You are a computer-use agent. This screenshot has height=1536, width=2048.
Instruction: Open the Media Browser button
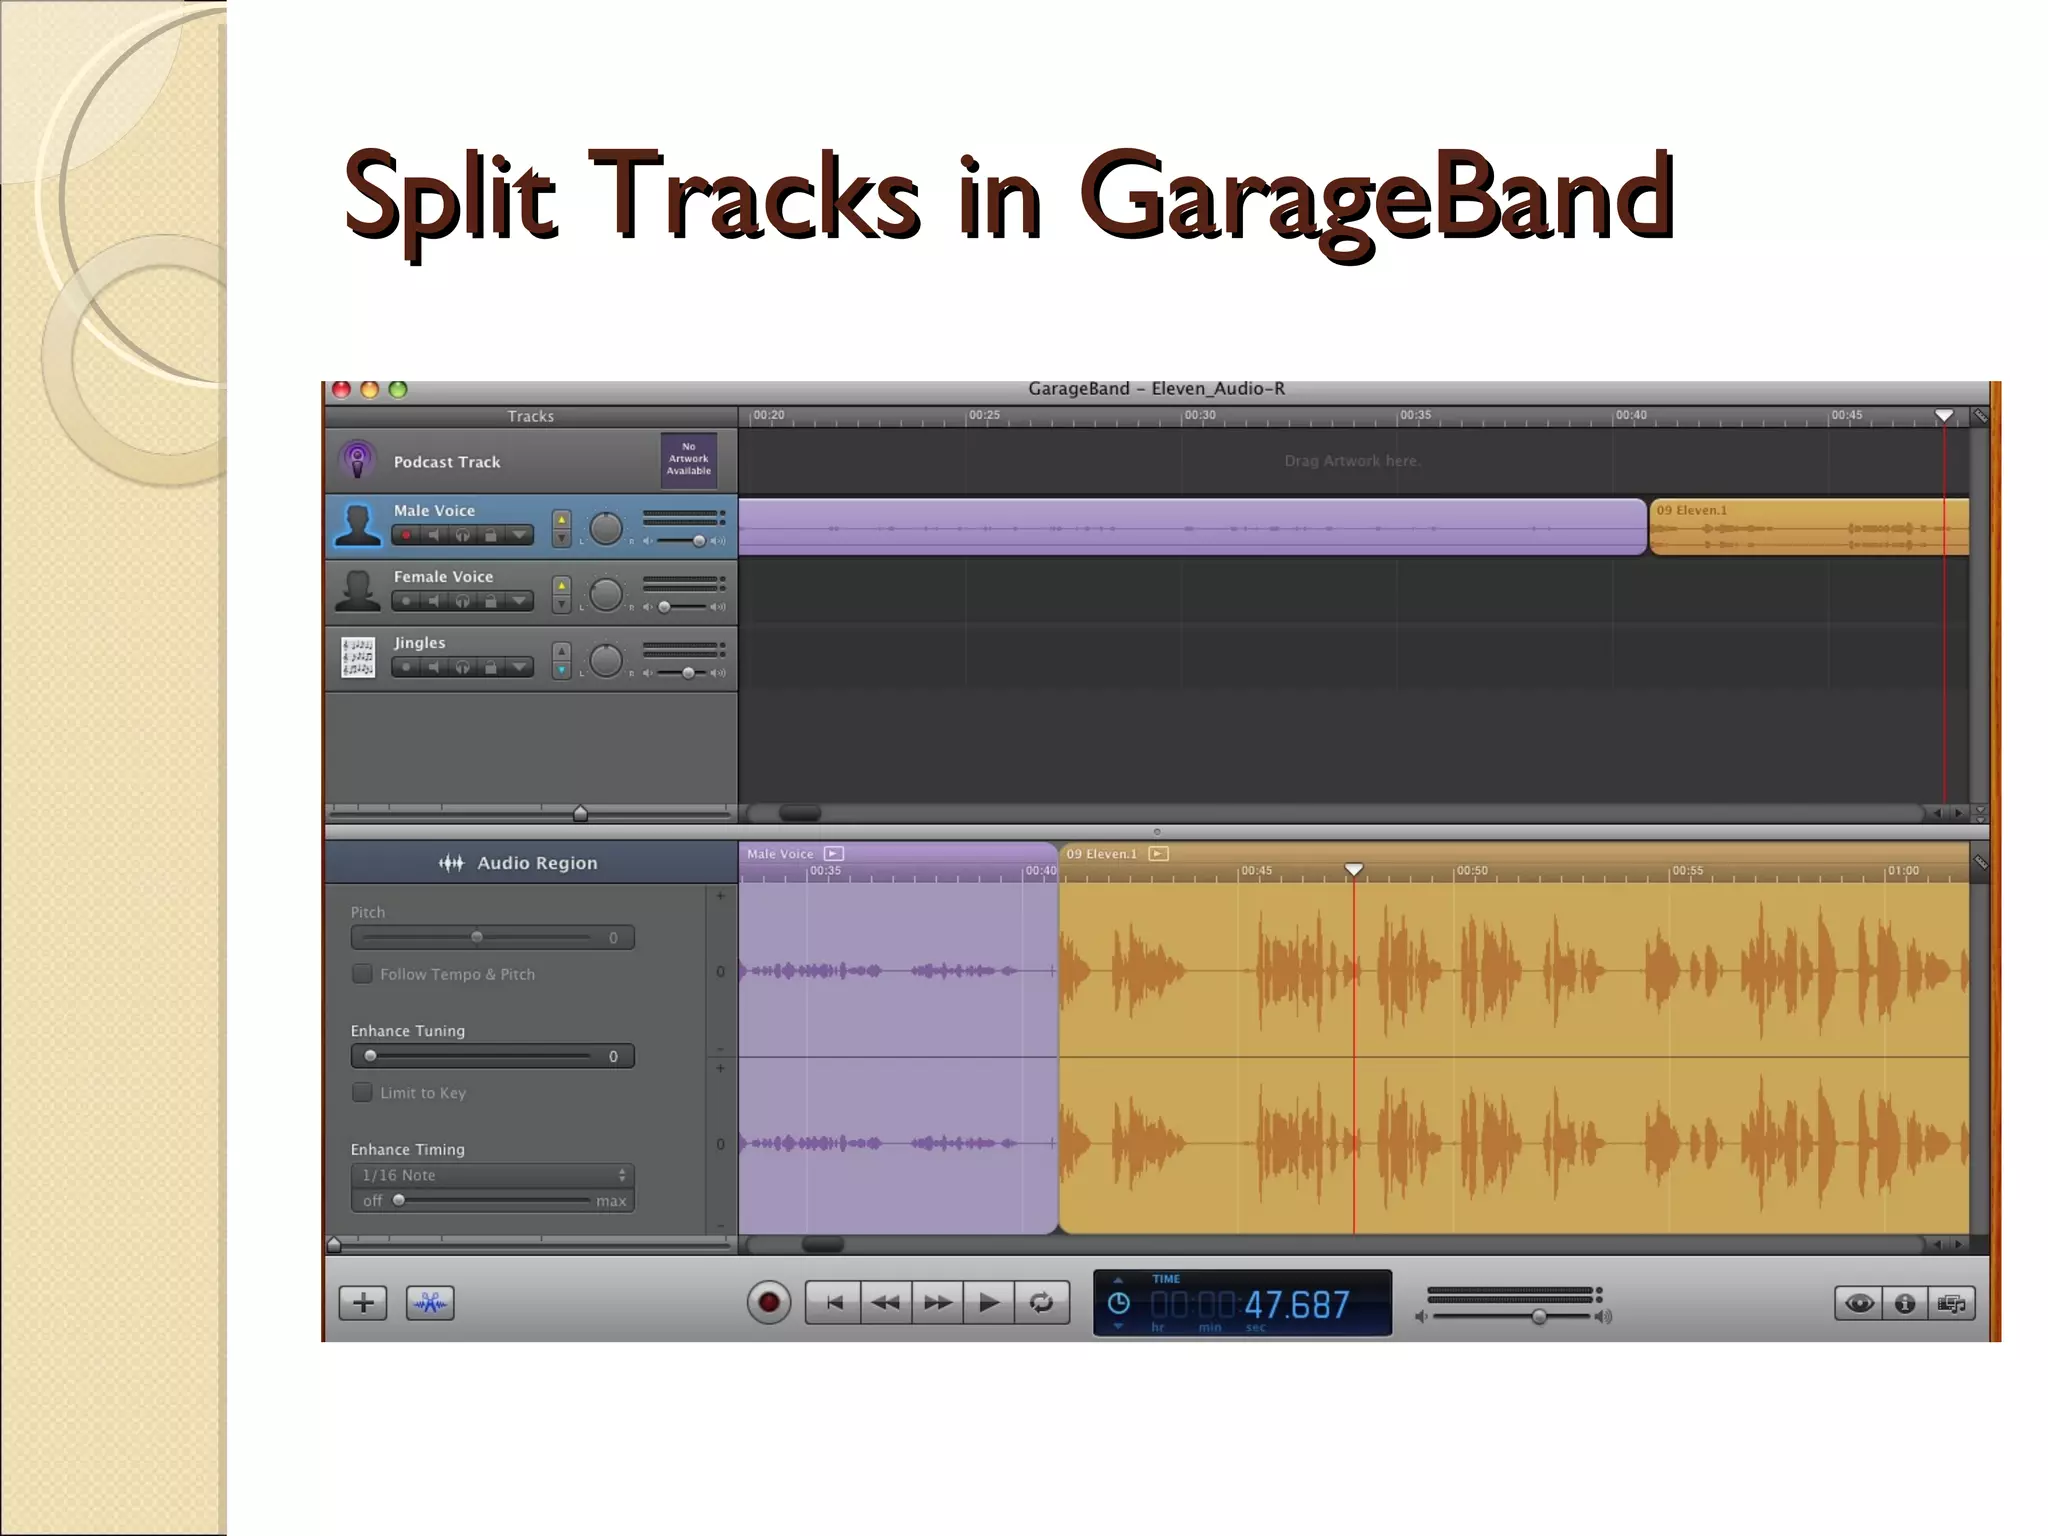(x=1951, y=1303)
